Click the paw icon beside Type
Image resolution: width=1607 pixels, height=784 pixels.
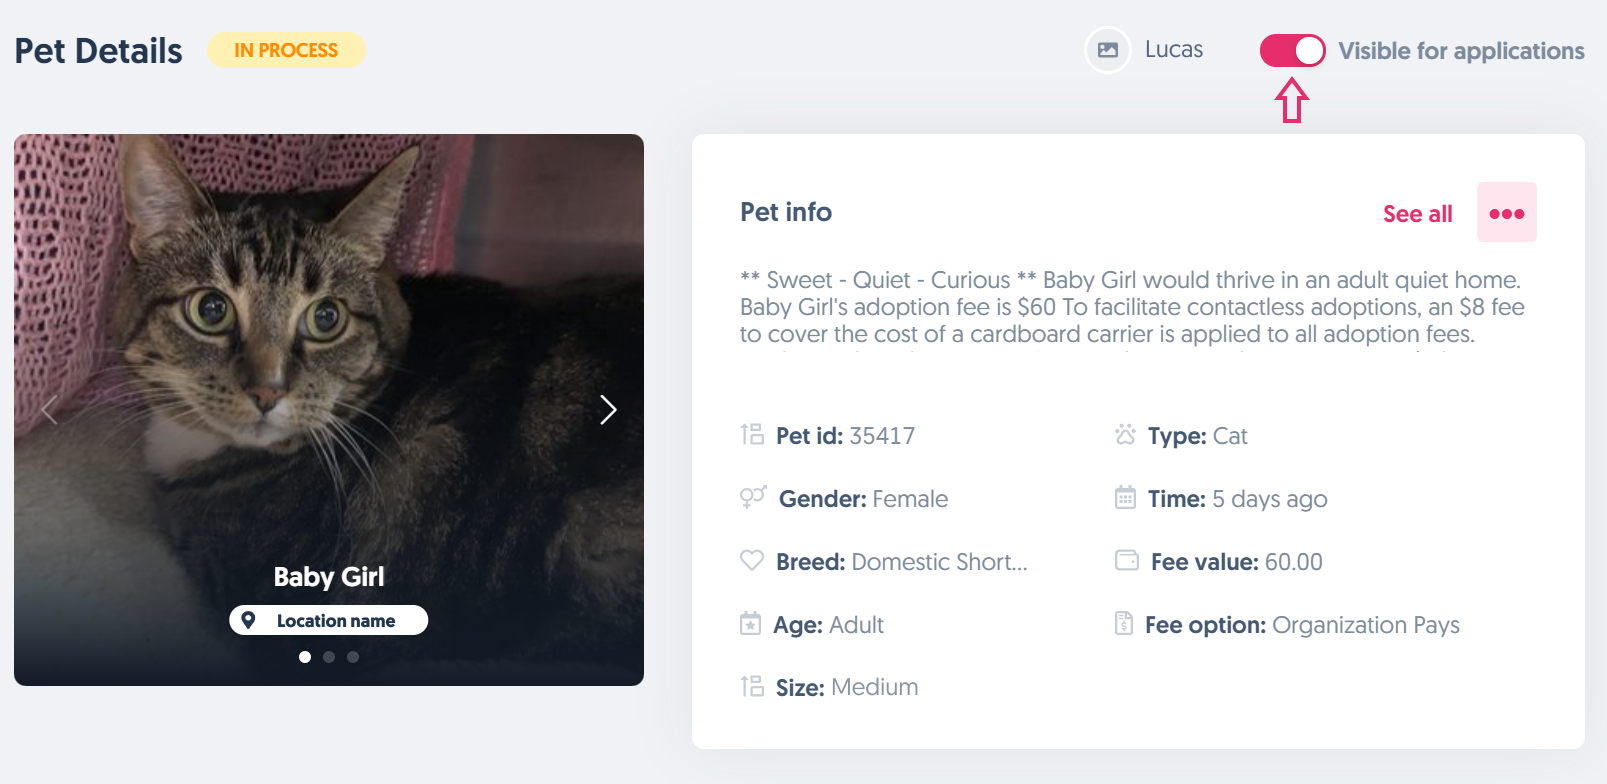click(1126, 435)
